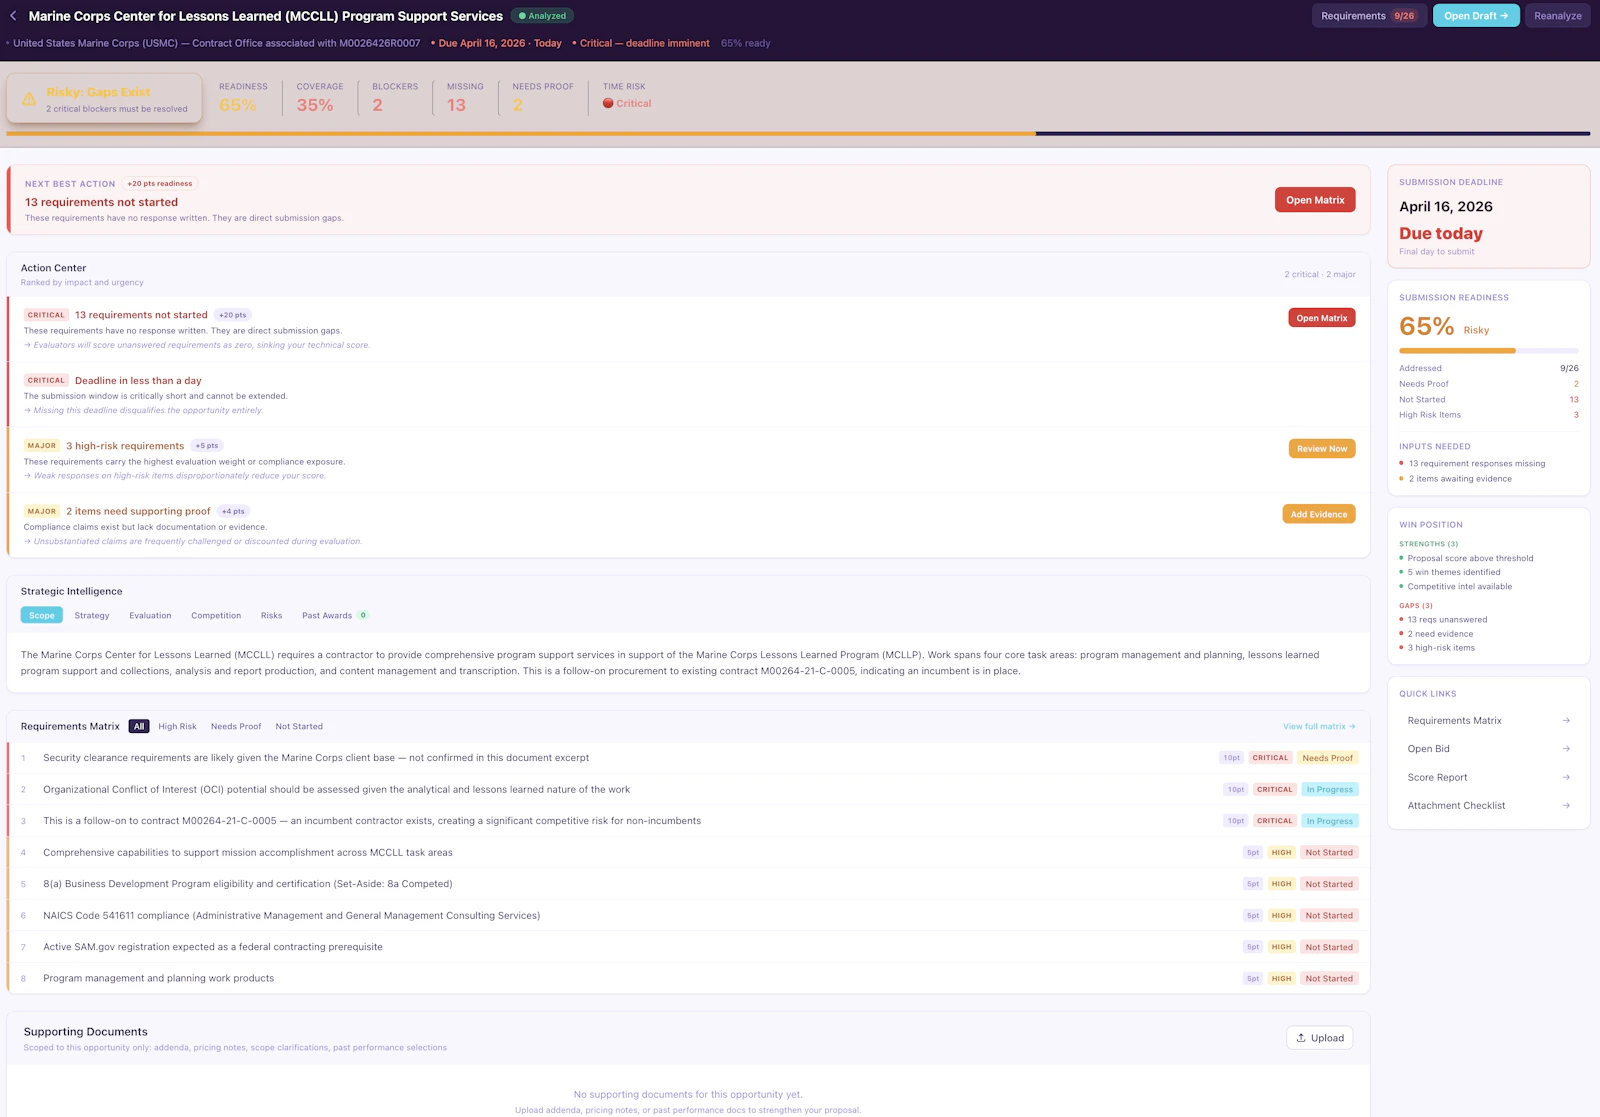Click the +20 pts readiness pill

(160, 184)
